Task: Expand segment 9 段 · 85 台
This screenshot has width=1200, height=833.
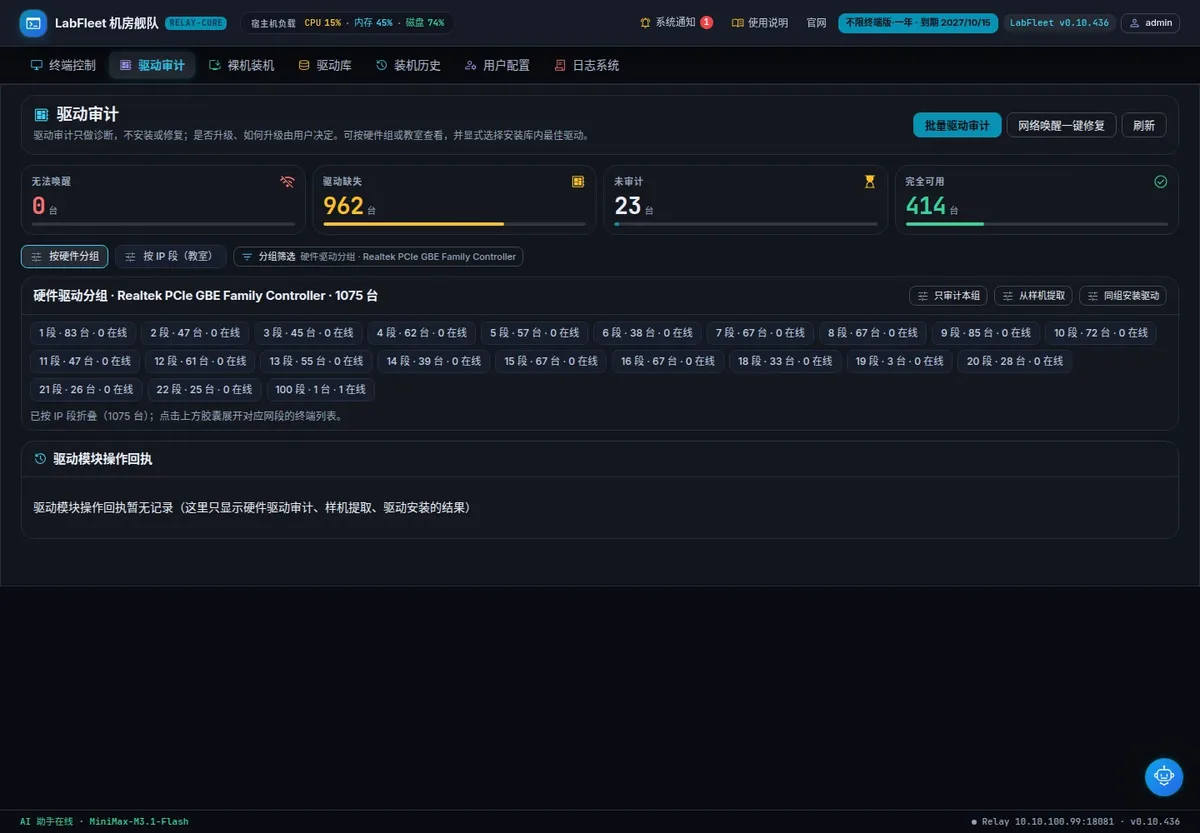Action: click(x=985, y=333)
